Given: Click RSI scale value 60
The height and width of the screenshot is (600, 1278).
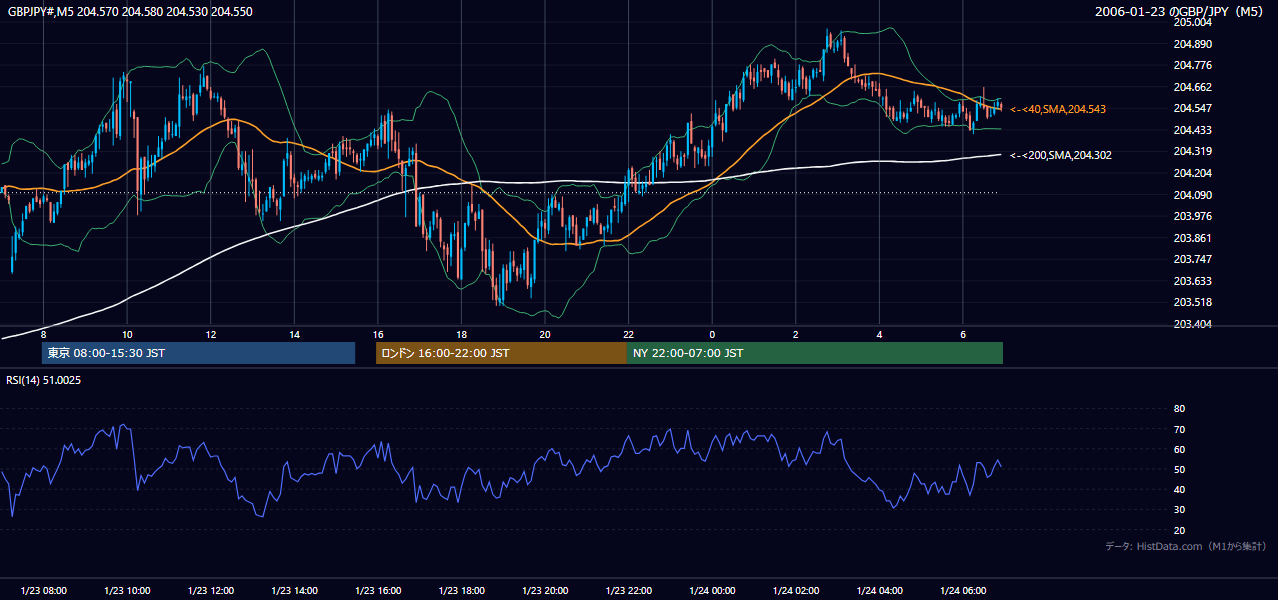Looking at the screenshot, I should click(x=1179, y=450).
